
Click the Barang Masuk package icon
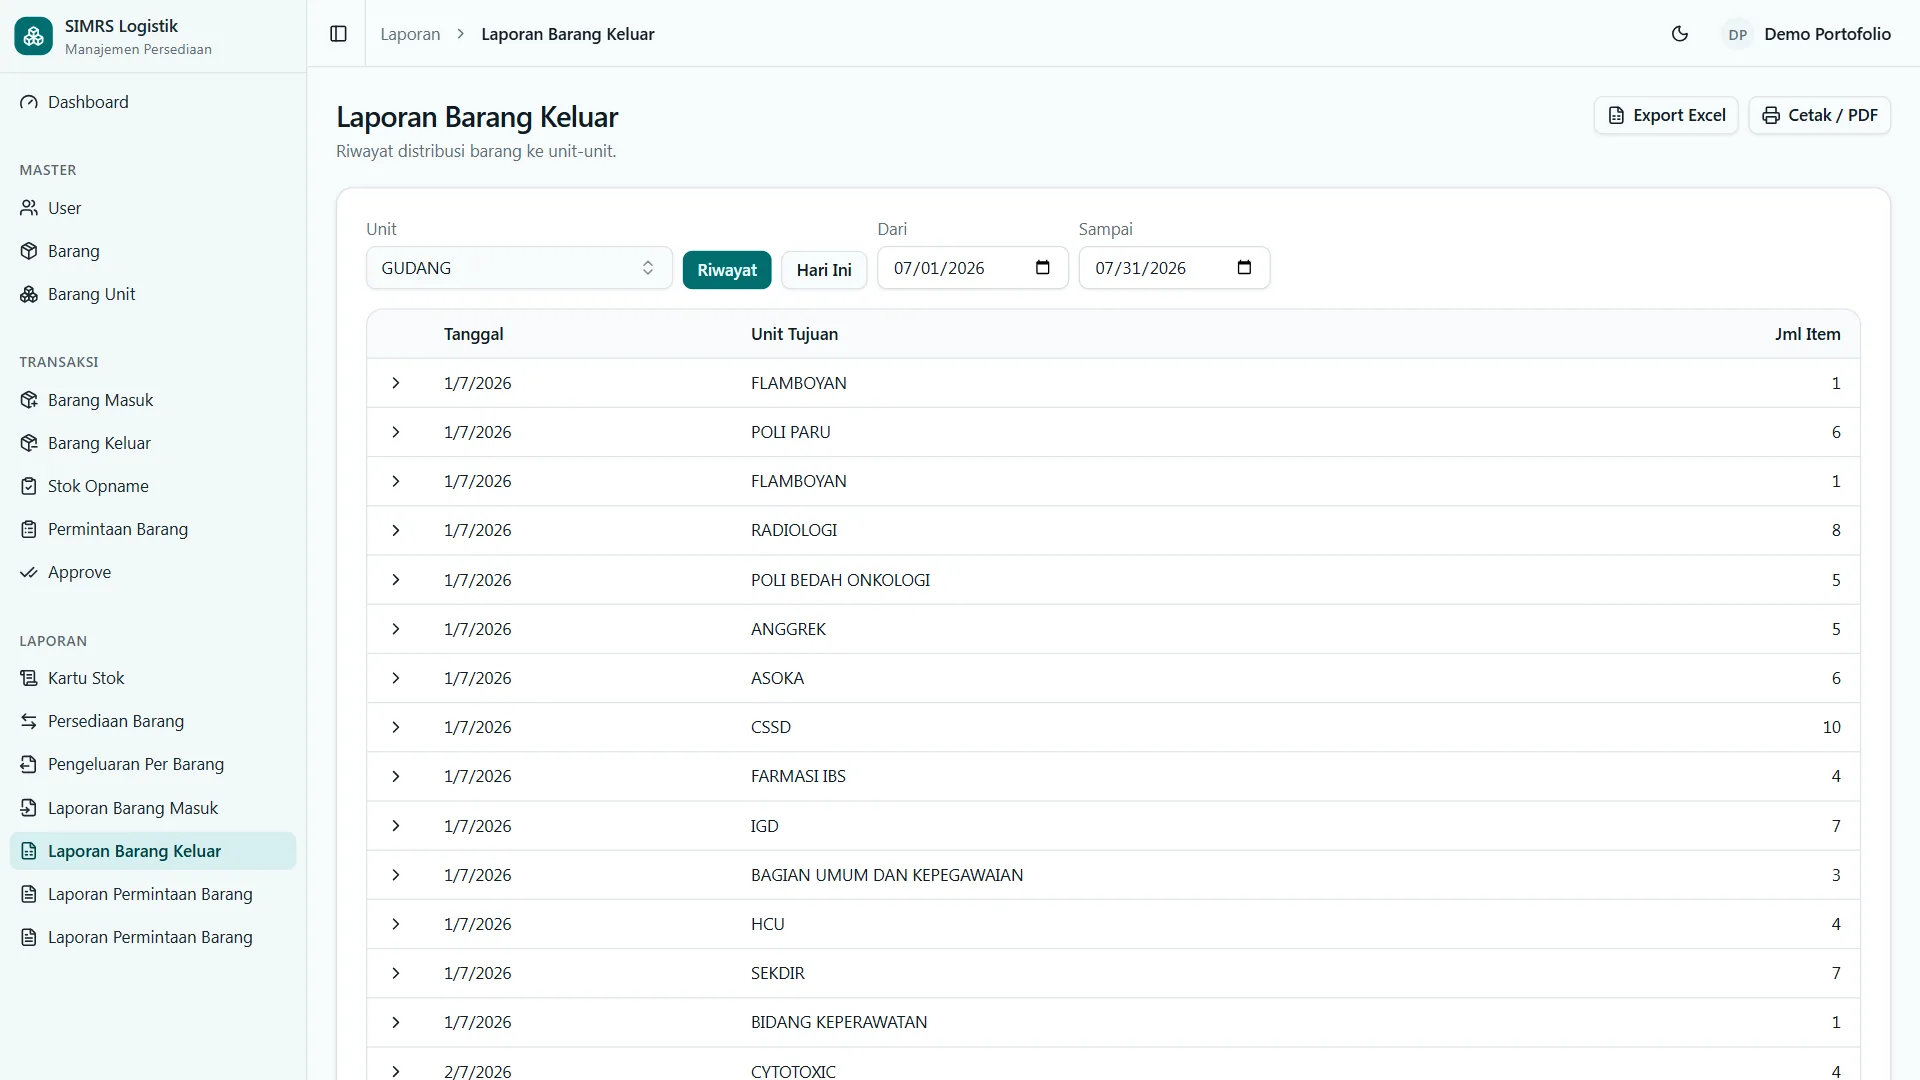(29, 400)
